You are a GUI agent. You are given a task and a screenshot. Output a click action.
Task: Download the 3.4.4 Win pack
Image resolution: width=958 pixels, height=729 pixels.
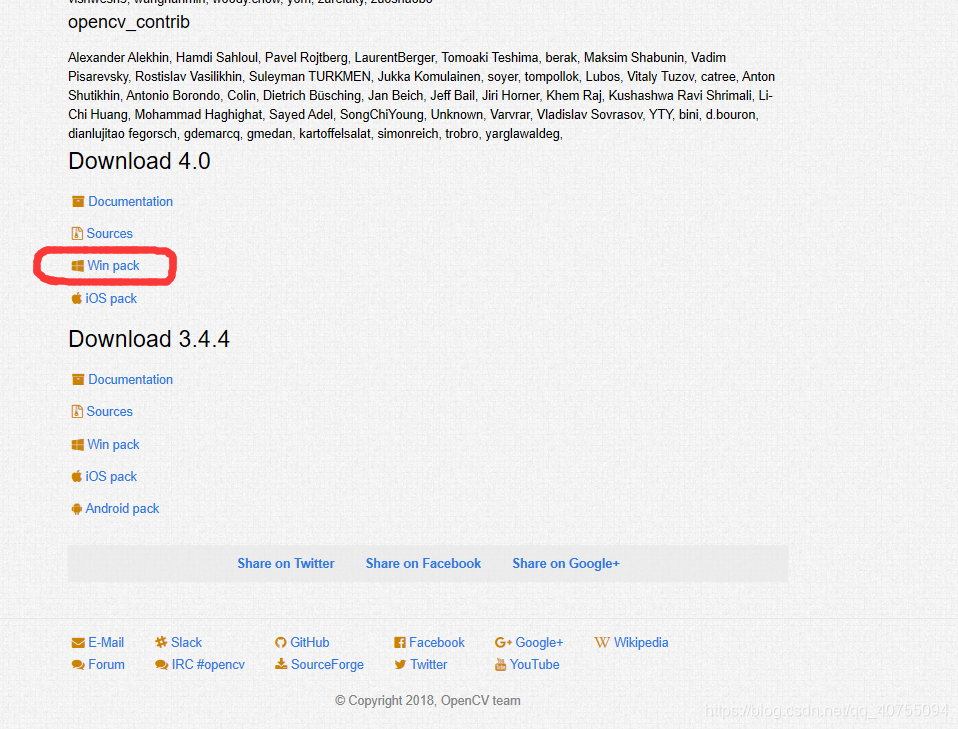coord(113,445)
